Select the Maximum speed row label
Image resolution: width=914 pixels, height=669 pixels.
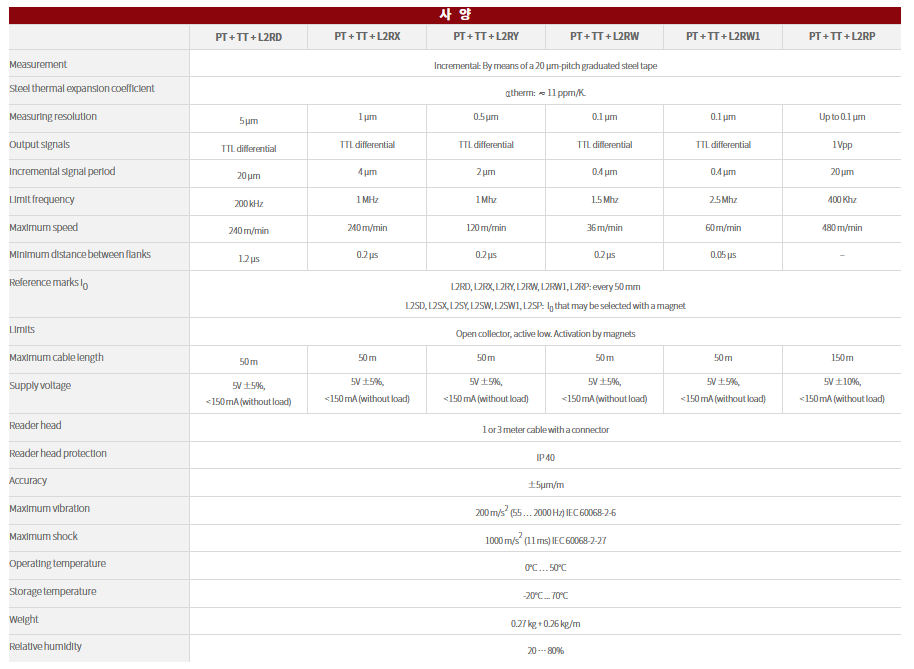43,227
